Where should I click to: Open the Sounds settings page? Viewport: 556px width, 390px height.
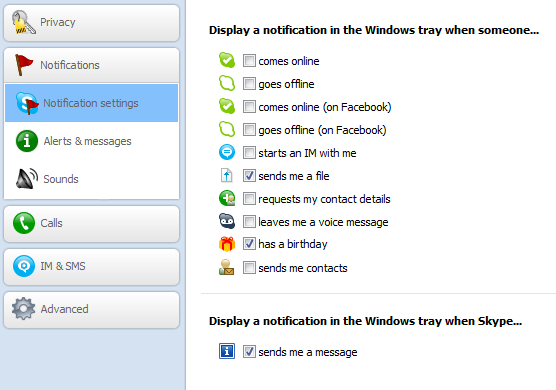click(x=91, y=179)
